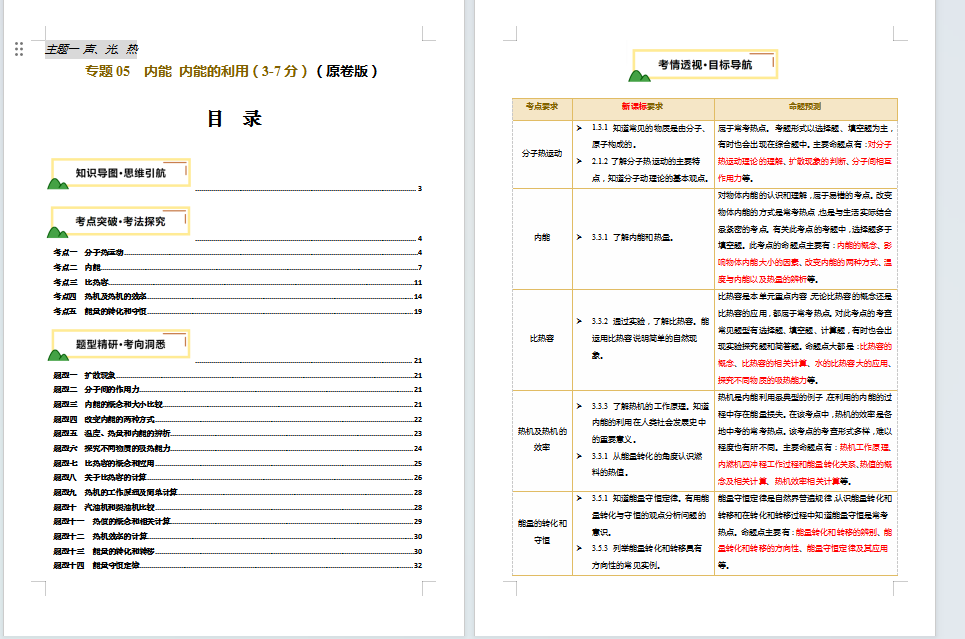The image size is (965, 639).
Task: Open contents entry 考点三 比热容
Action: pyautogui.click(x=238, y=283)
